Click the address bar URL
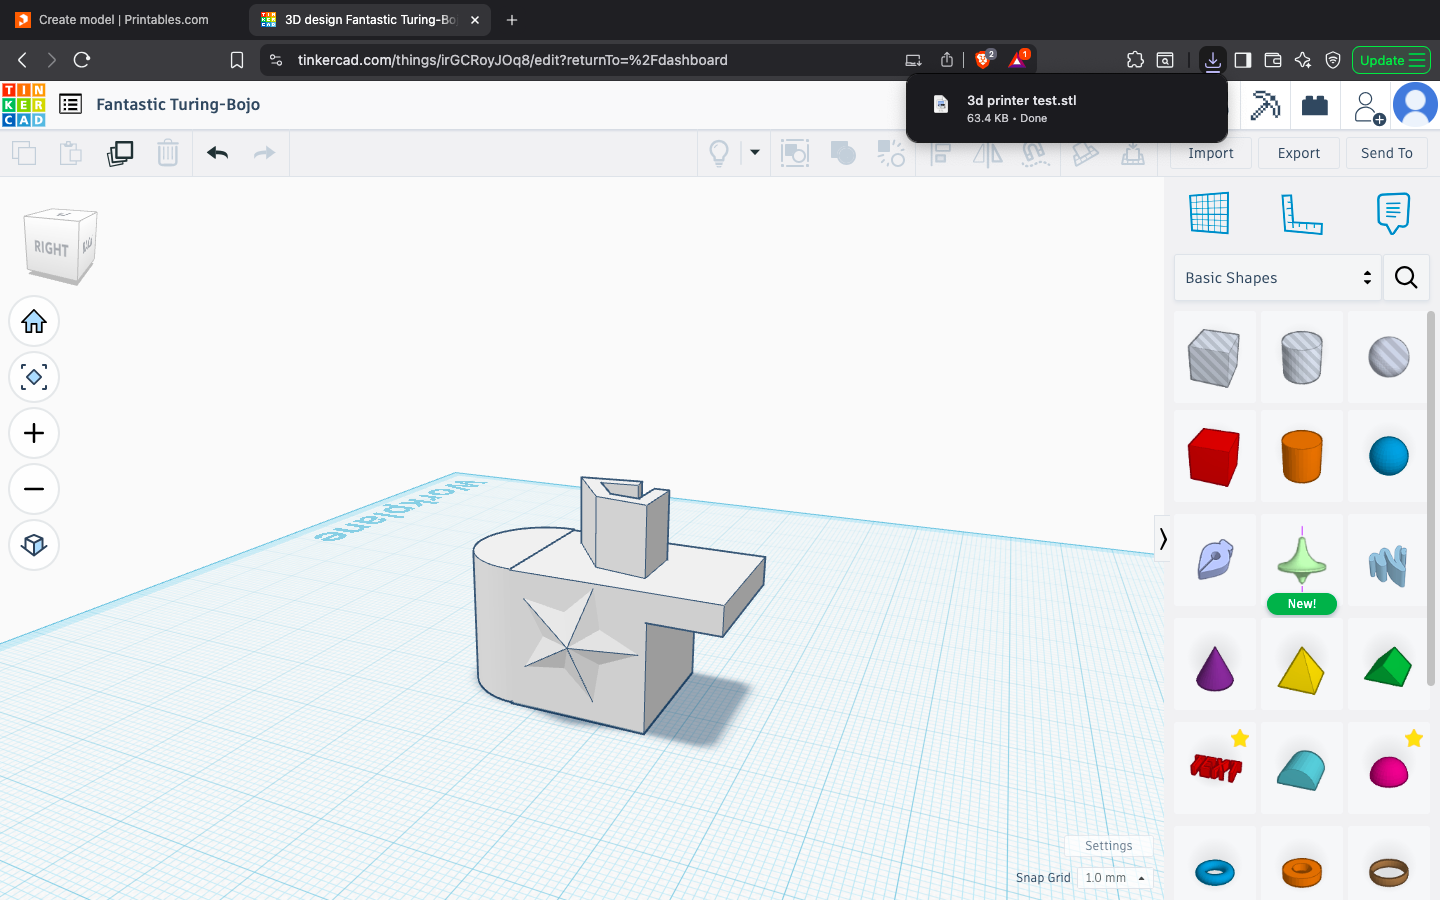This screenshot has width=1440, height=900. click(x=512, y=60)
